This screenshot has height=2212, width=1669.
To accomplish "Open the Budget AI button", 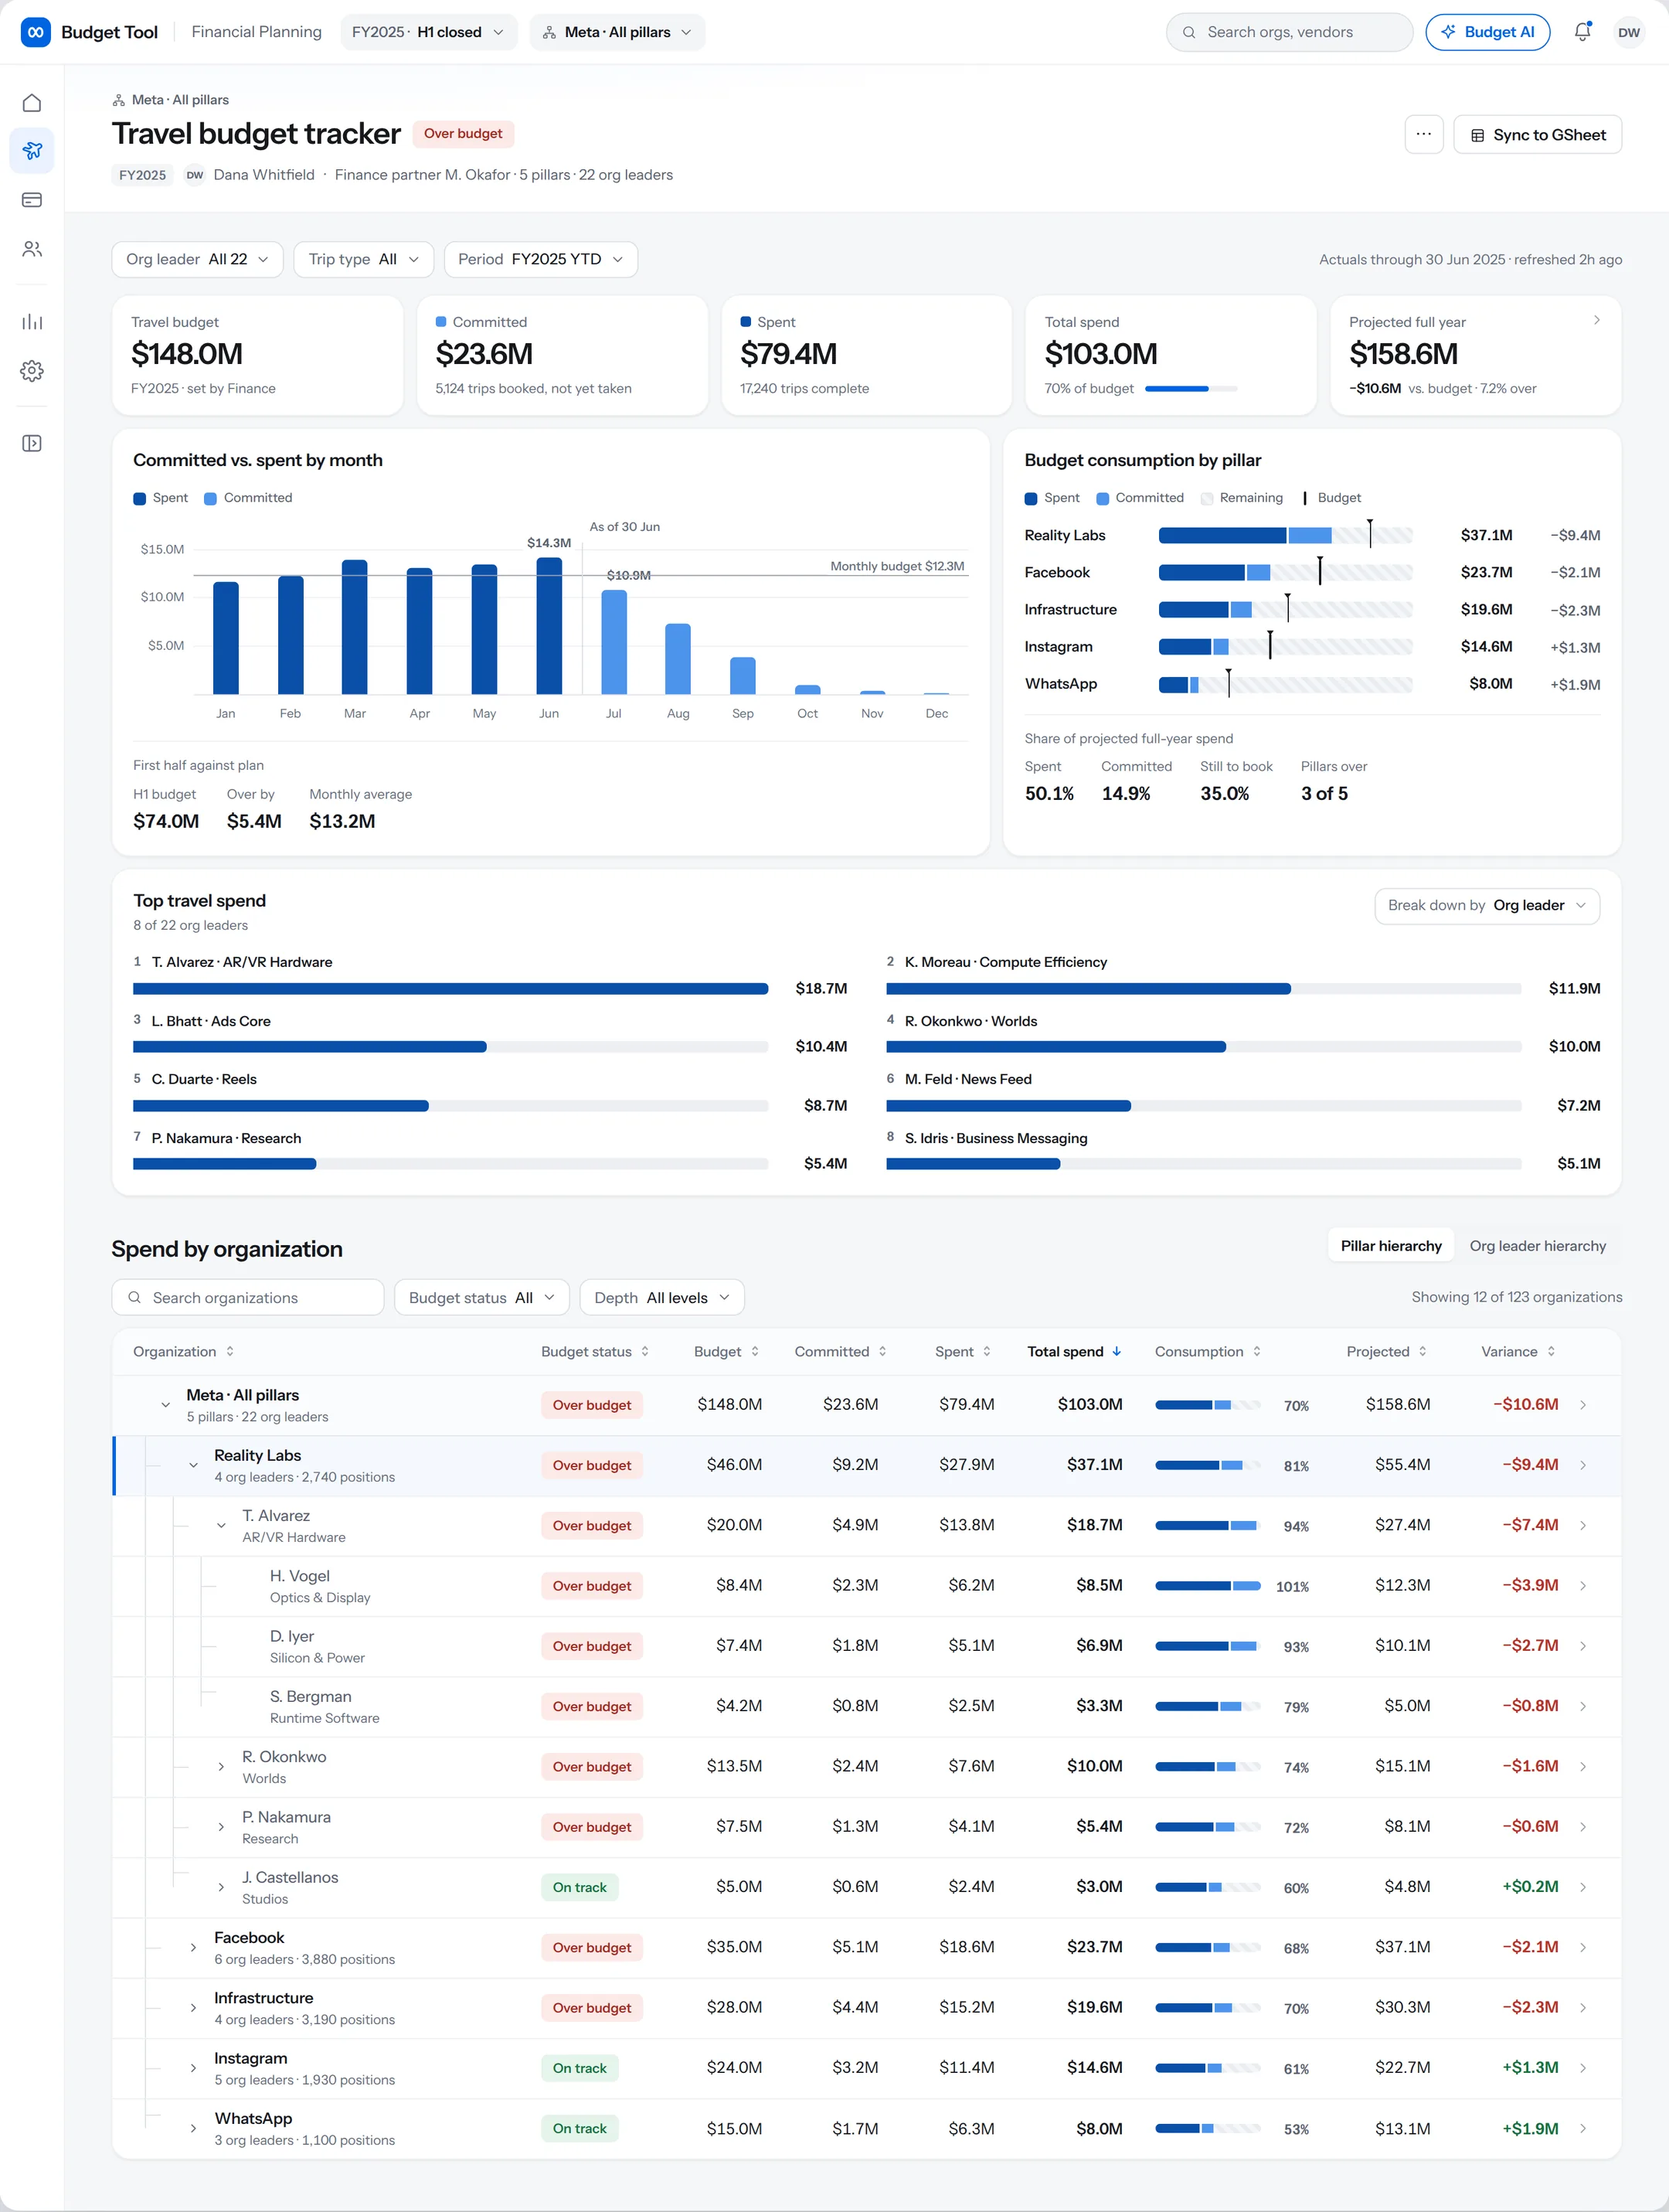I will 1487,32.
